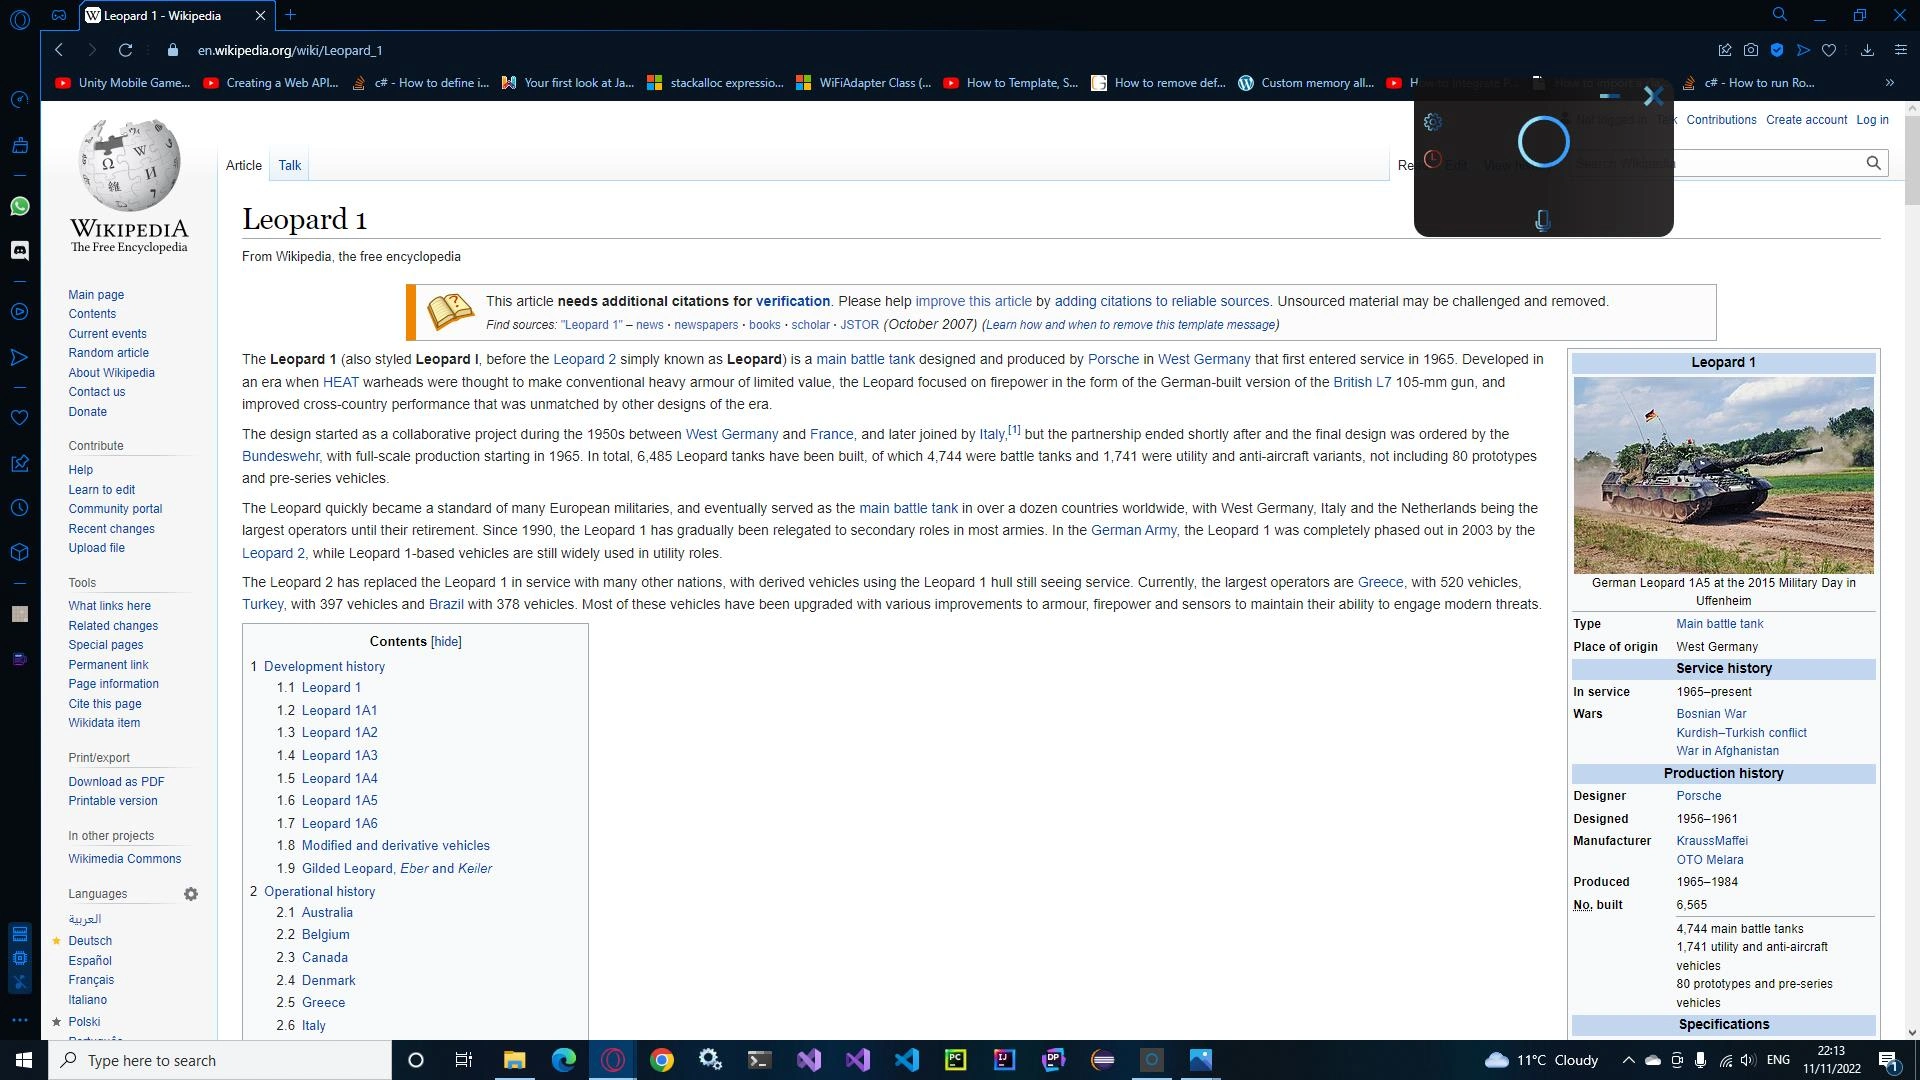Viewport: 1920px width, 1080px height.
Task: Click the Wikipedia search magnifier button
Action: point(1873,163)
